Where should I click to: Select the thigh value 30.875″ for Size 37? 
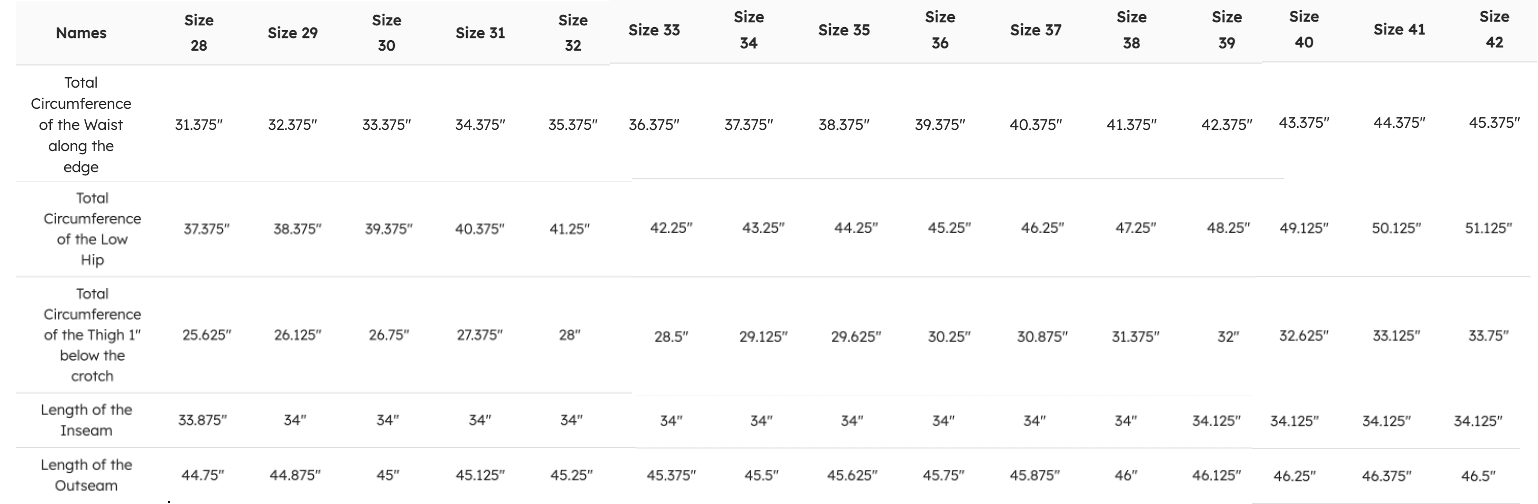point(1042,337)
